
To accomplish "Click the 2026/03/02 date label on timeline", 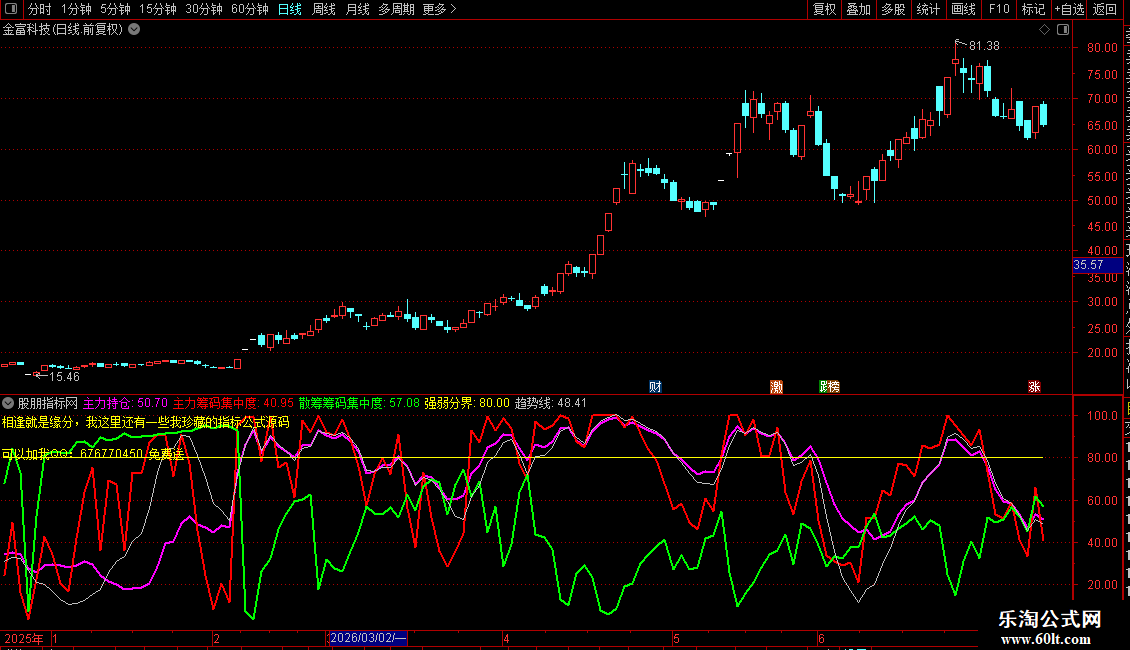I will (368, 638).
